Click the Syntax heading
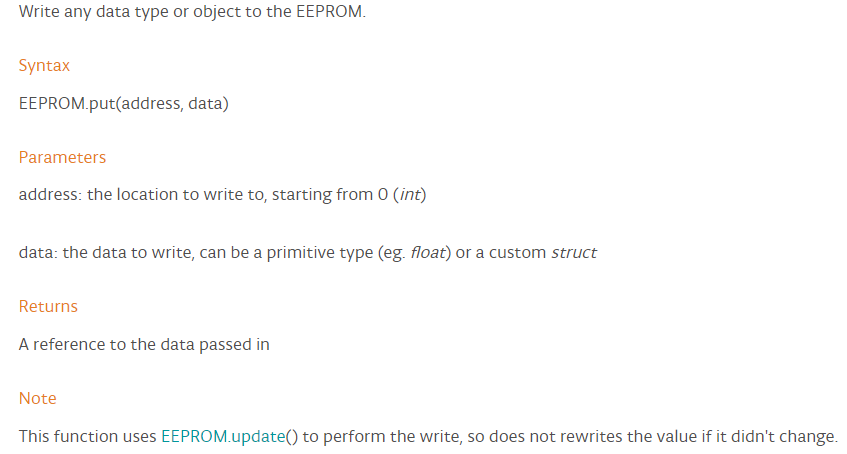The width and height of the screenshot is (847, 454). click(44, 66)
